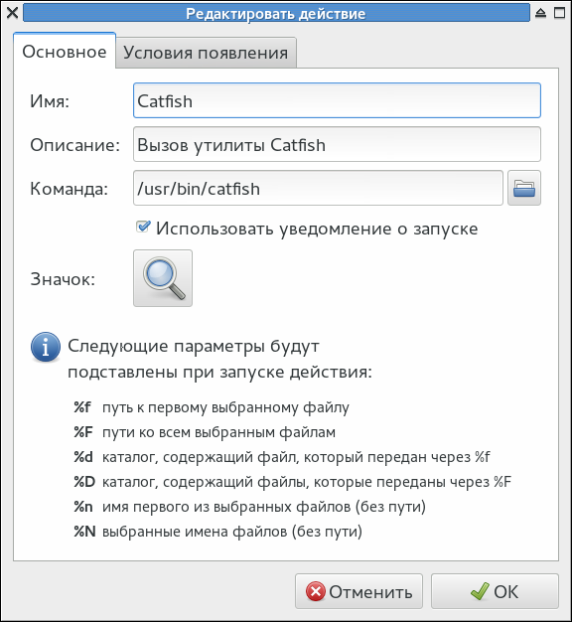Toggle the startup notification checkbox
Image resolution: width=572 pixels, height=622 pixels.
coord(142,227)
